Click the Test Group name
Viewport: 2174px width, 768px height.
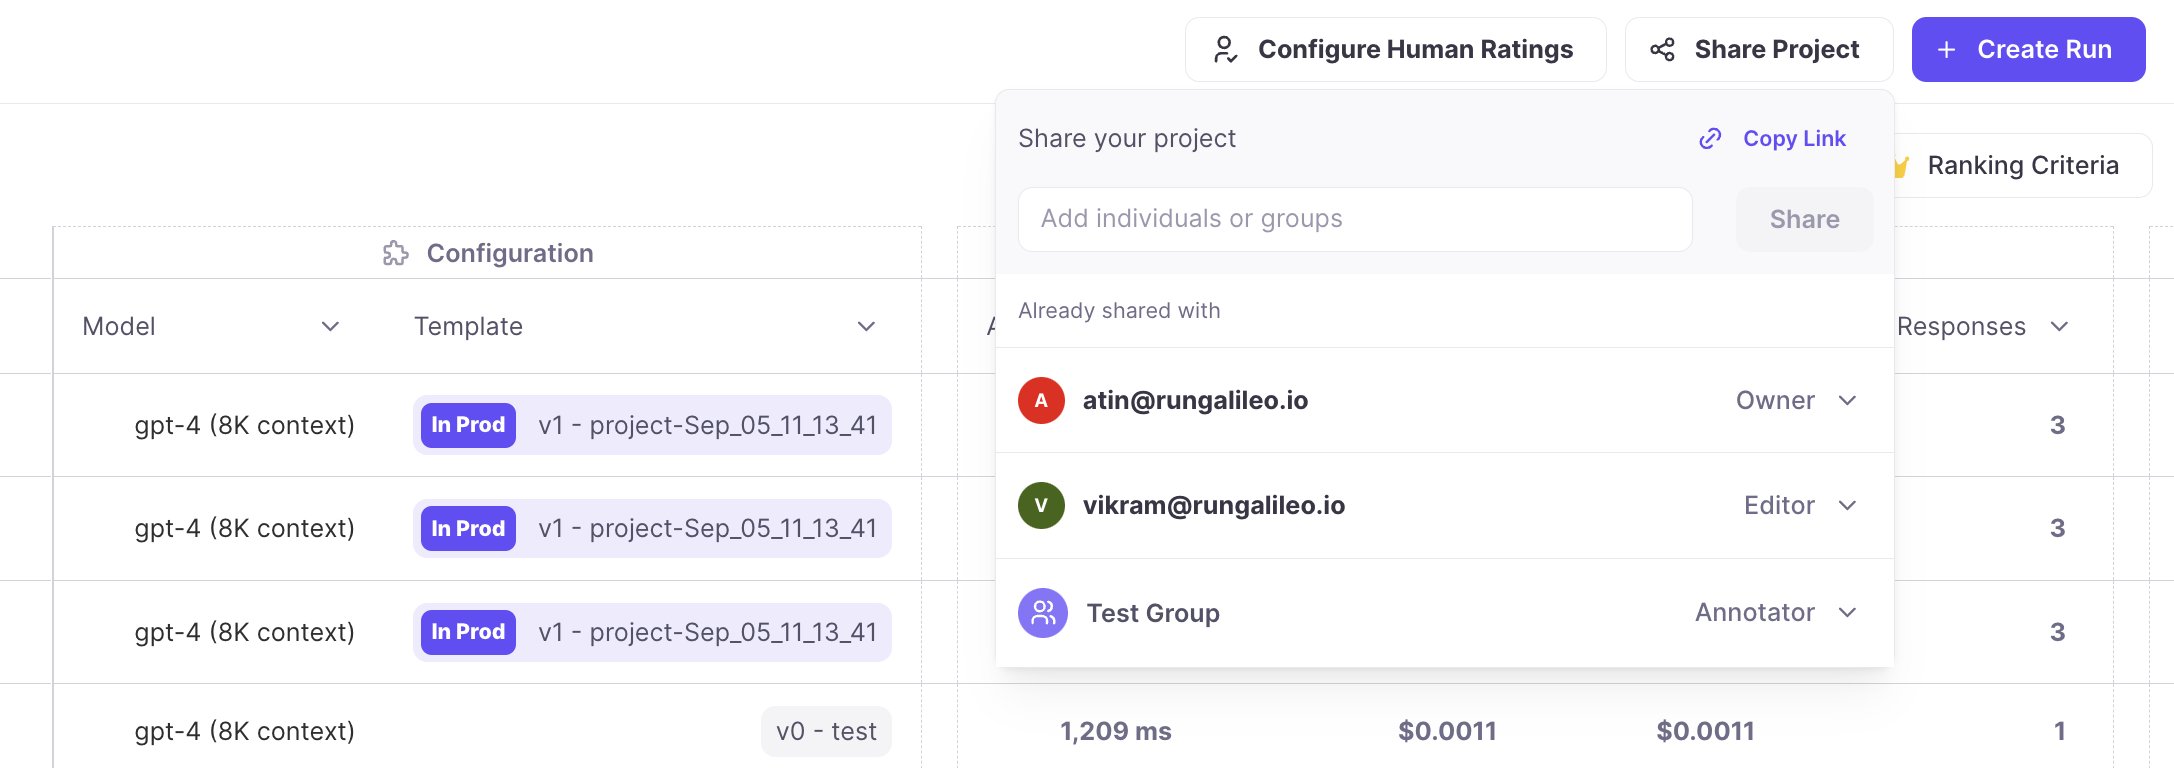click(x=1153, y=613)
